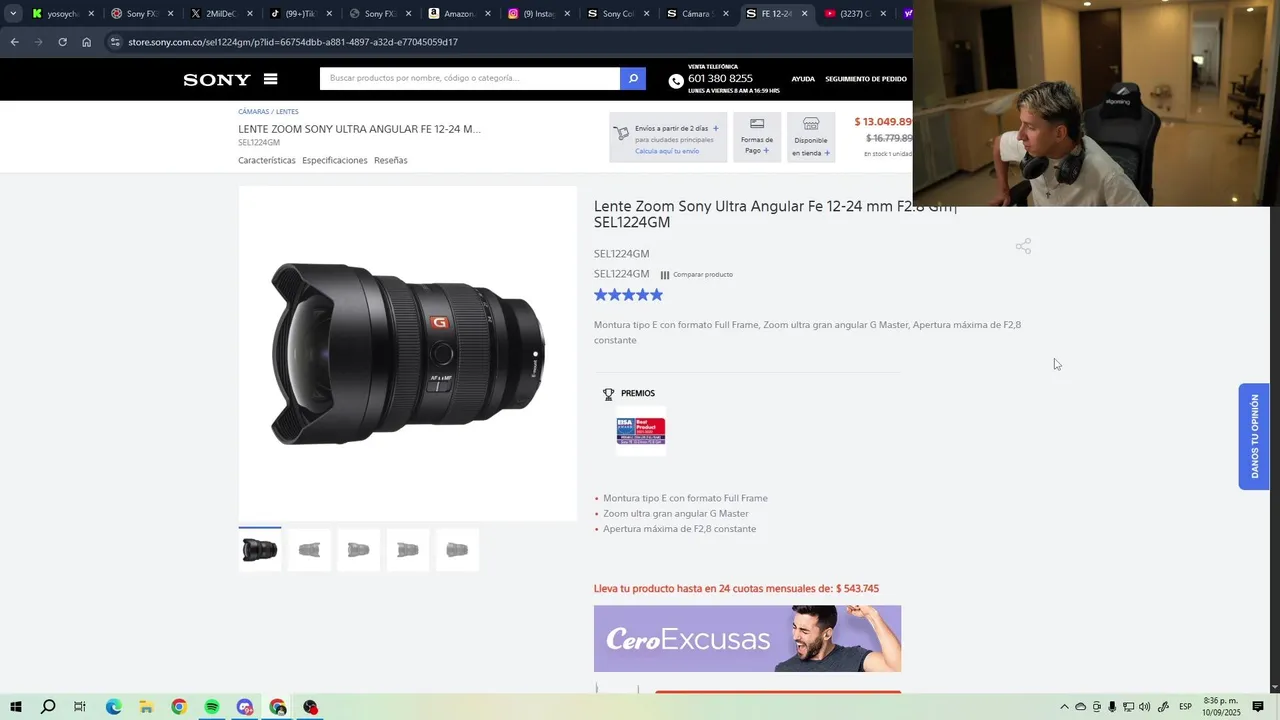This screenshot has width=1280, height=720.
Task: Switch to the (9) Instagram browser tab
Action: pyautogui.click(x=538, y=14)
